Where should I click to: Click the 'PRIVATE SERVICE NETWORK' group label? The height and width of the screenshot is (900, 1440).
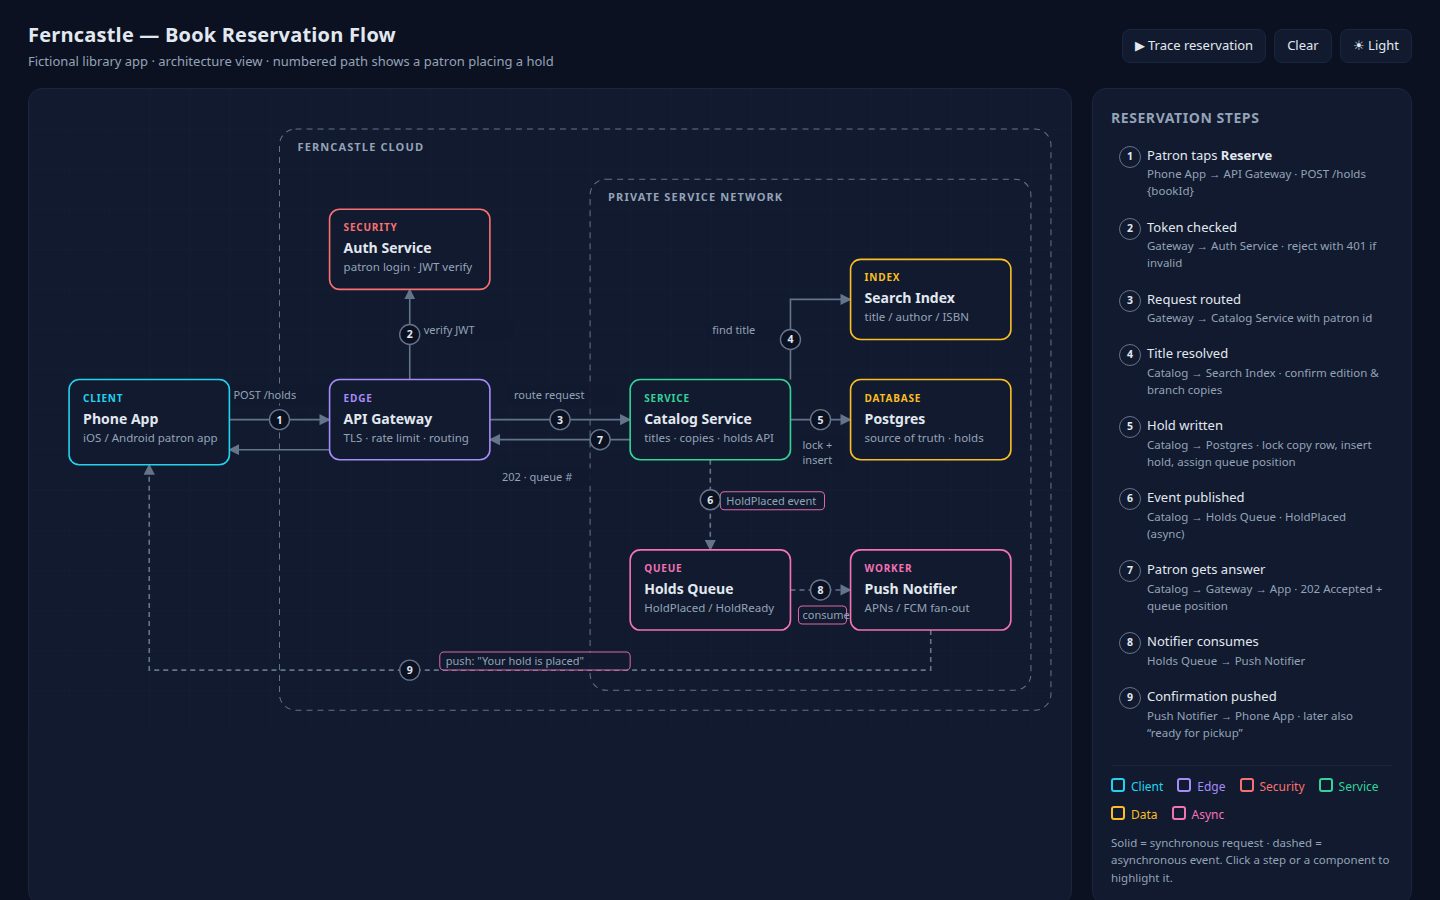coord(695,197)
